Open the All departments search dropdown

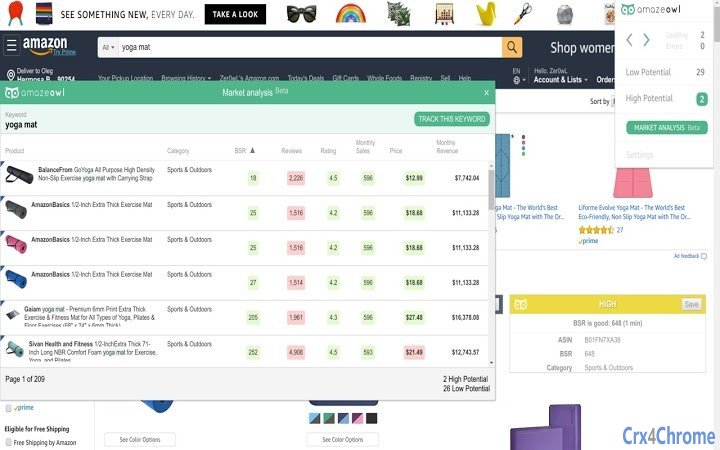click(108, 47)
